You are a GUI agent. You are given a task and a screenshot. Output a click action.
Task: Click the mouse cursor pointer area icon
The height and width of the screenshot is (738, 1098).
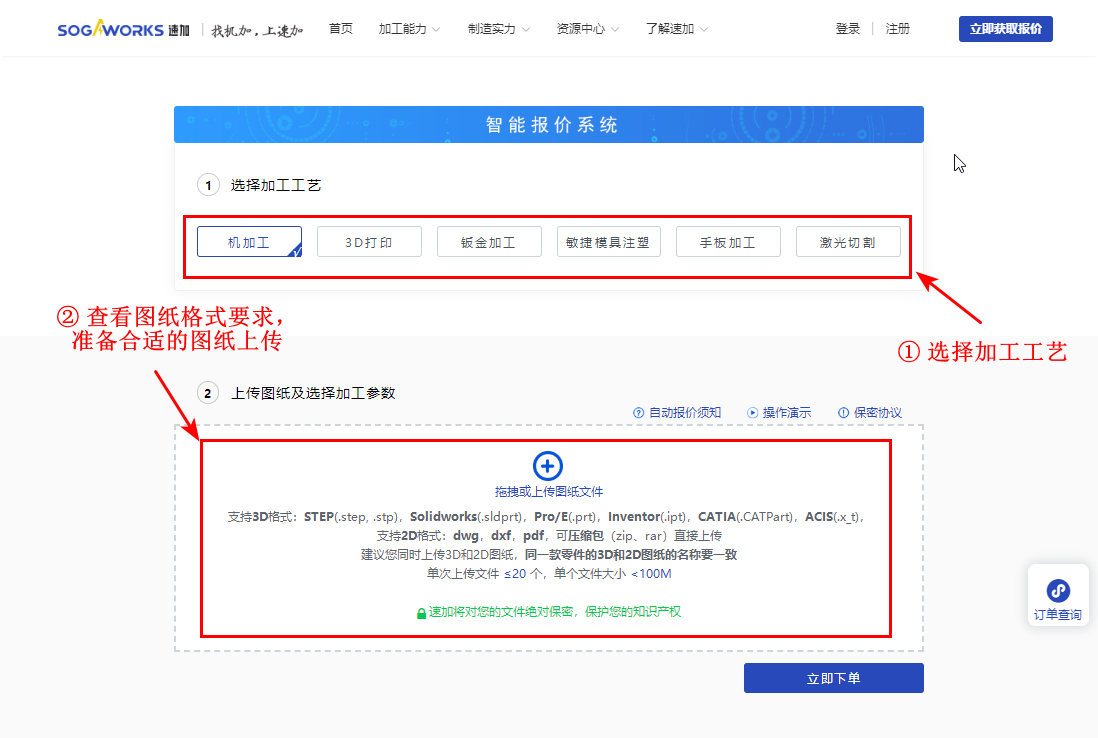957,162
